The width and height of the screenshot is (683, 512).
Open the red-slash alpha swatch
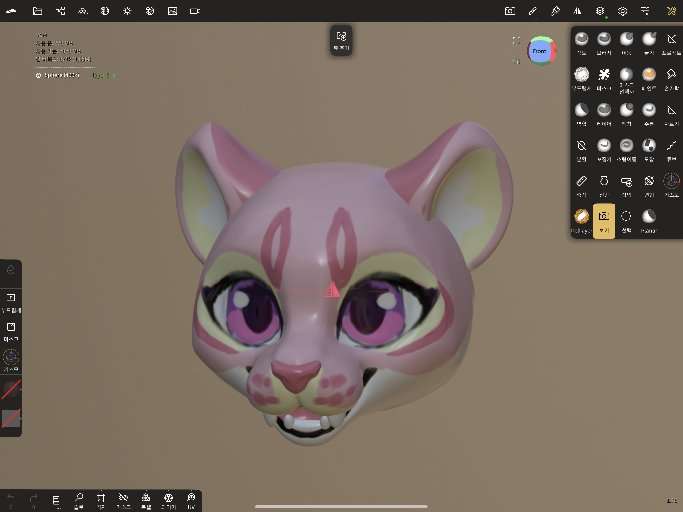[x=11, y=390]
